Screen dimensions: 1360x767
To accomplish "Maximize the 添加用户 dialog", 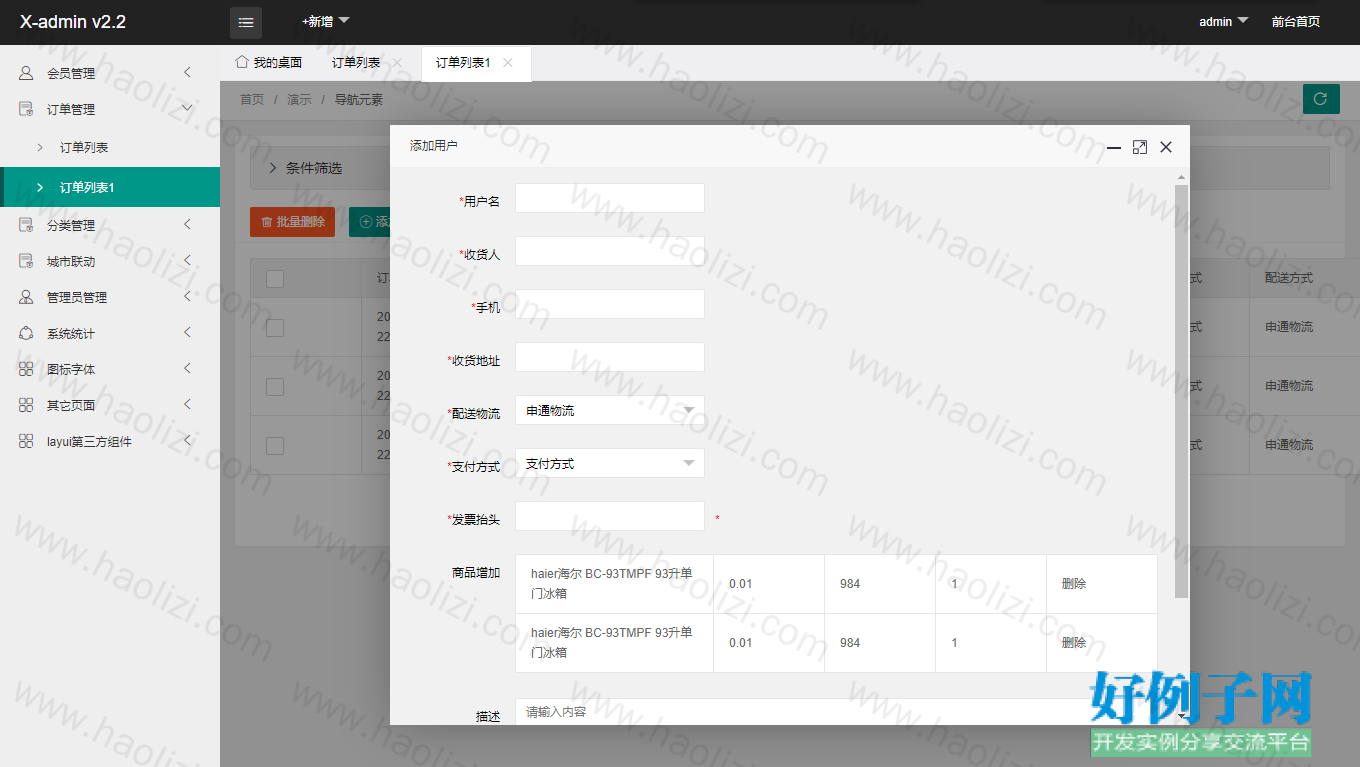I will tap(1140, 147).
